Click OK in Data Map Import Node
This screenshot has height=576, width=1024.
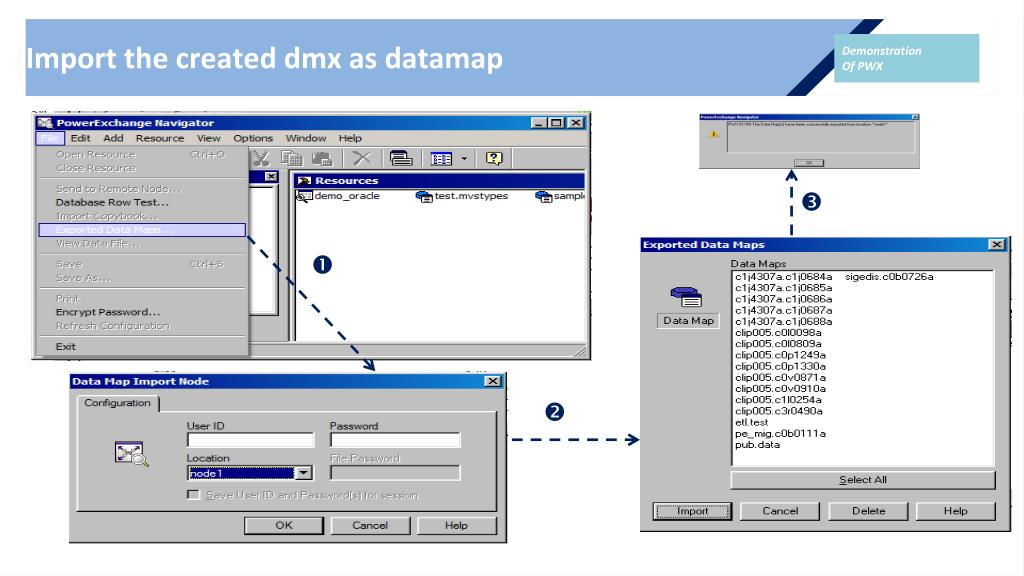click(x=284, y=526)
